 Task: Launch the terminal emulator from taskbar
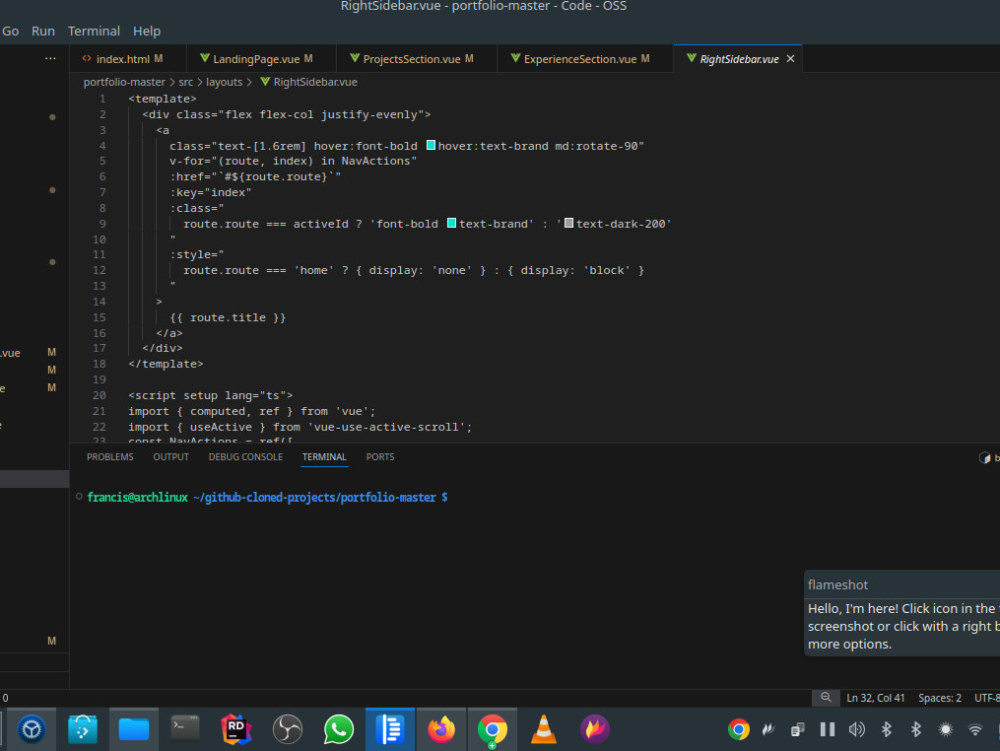click(x=185, y=729)
